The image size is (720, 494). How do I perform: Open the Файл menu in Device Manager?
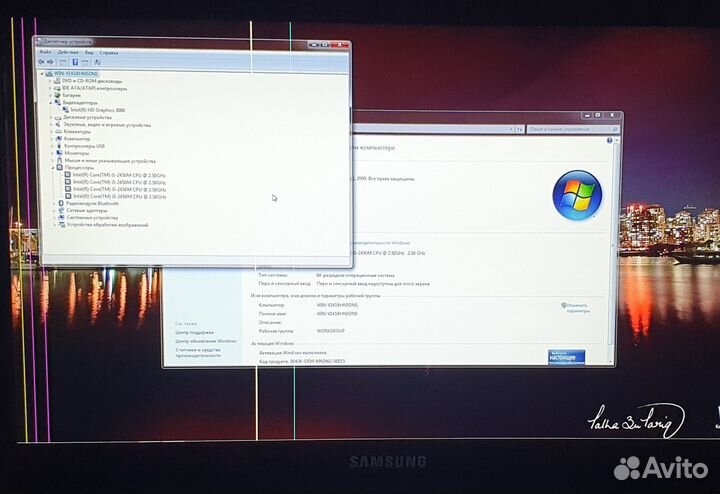tap(45, 52)
